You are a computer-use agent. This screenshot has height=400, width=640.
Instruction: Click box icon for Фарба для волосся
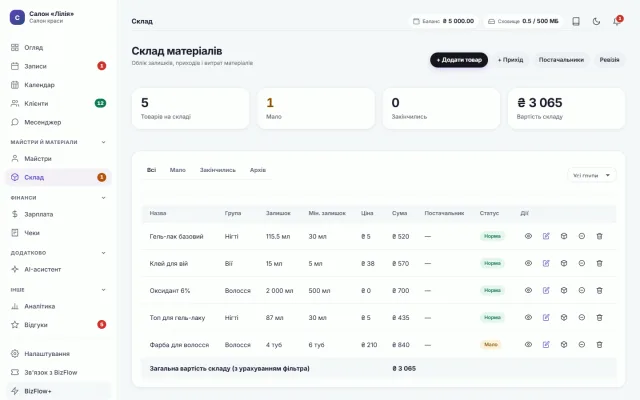[564, 344]
